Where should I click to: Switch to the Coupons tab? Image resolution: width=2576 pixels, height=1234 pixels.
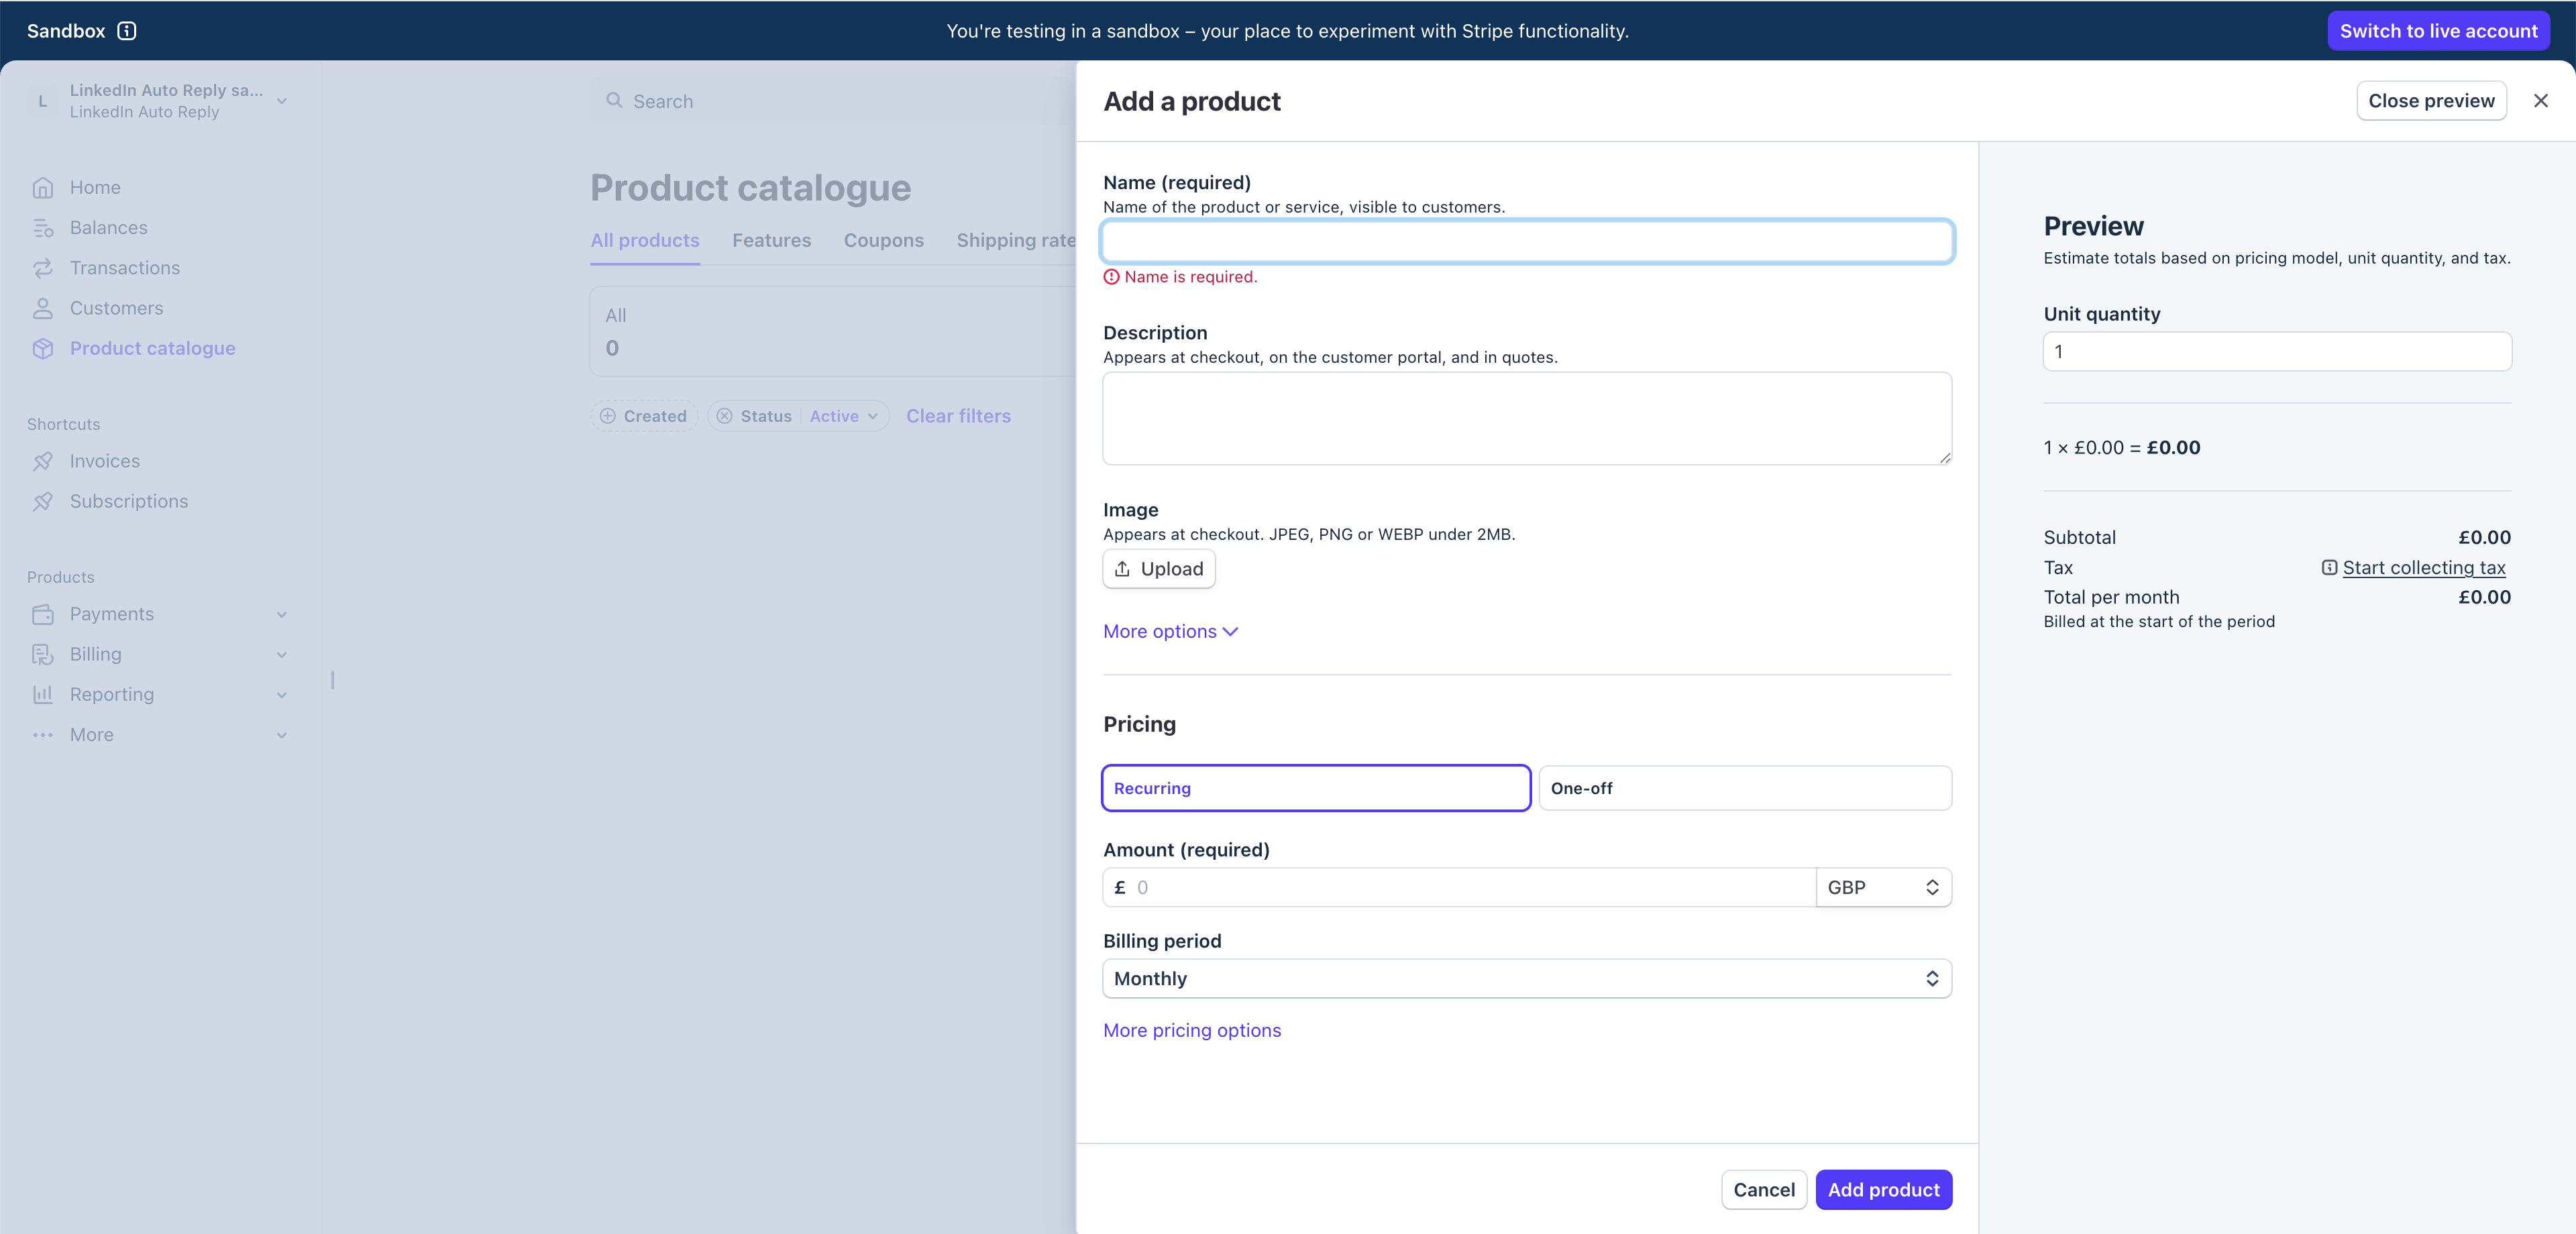tap(883, 240)
